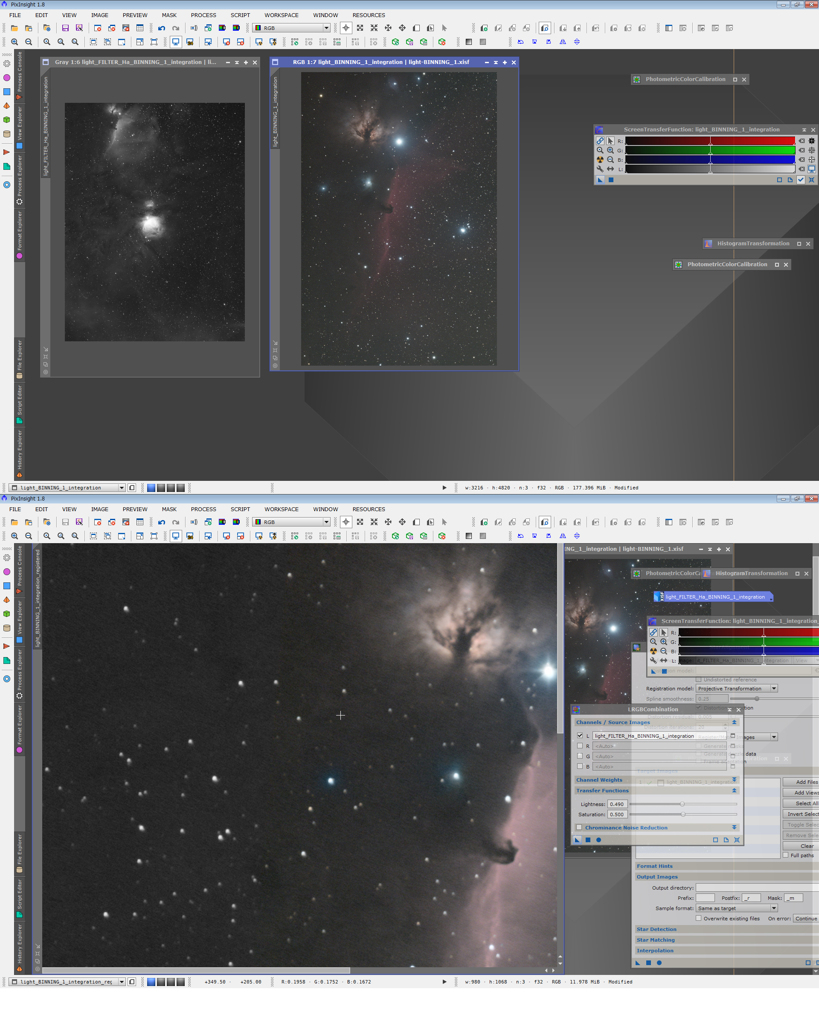This screenshot has width=819, height=1024.
Task: Click the Open File folder icon in top toolbar
Action: (x=14, y=28)
